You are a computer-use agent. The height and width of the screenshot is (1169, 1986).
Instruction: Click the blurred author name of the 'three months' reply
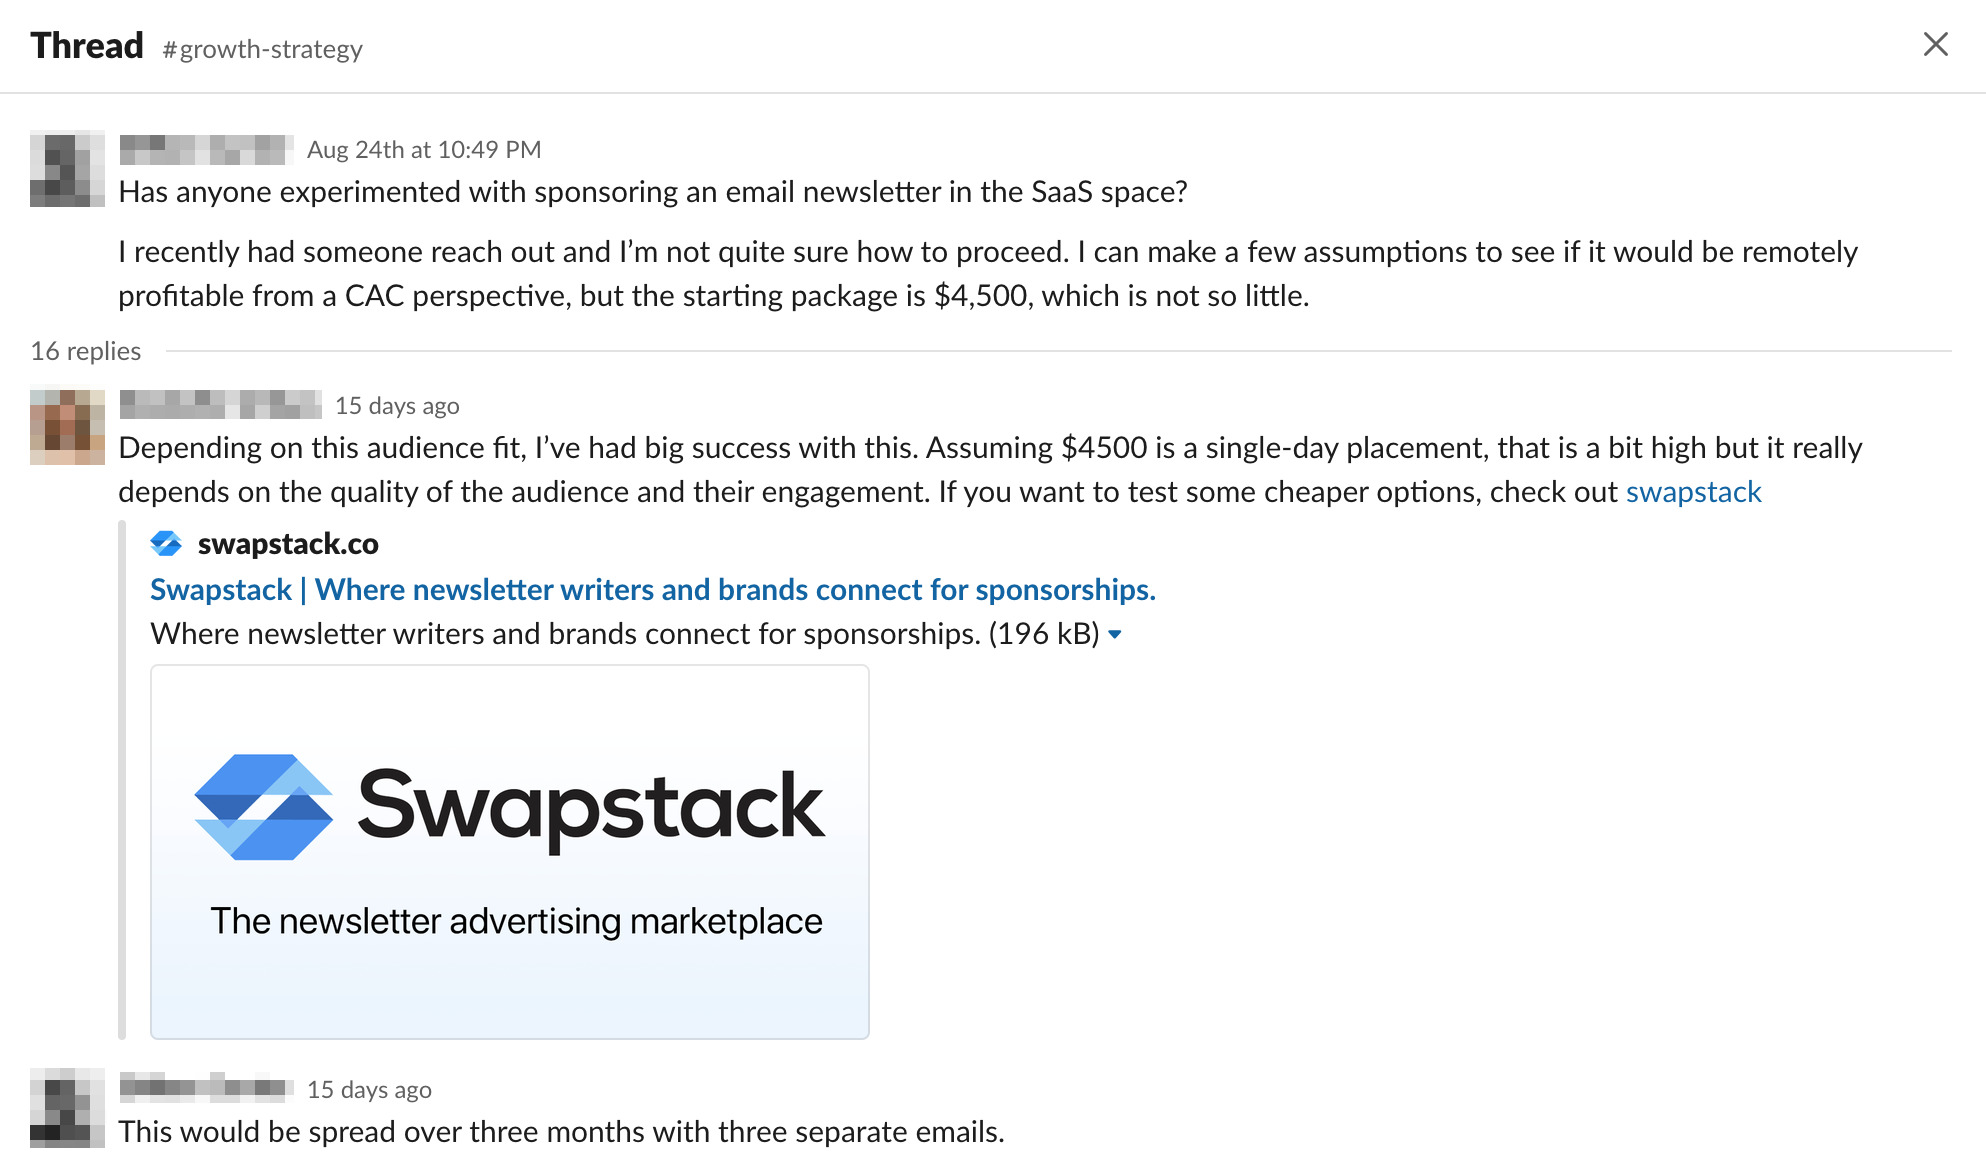pyautogui.click(x=205, y=1088)
